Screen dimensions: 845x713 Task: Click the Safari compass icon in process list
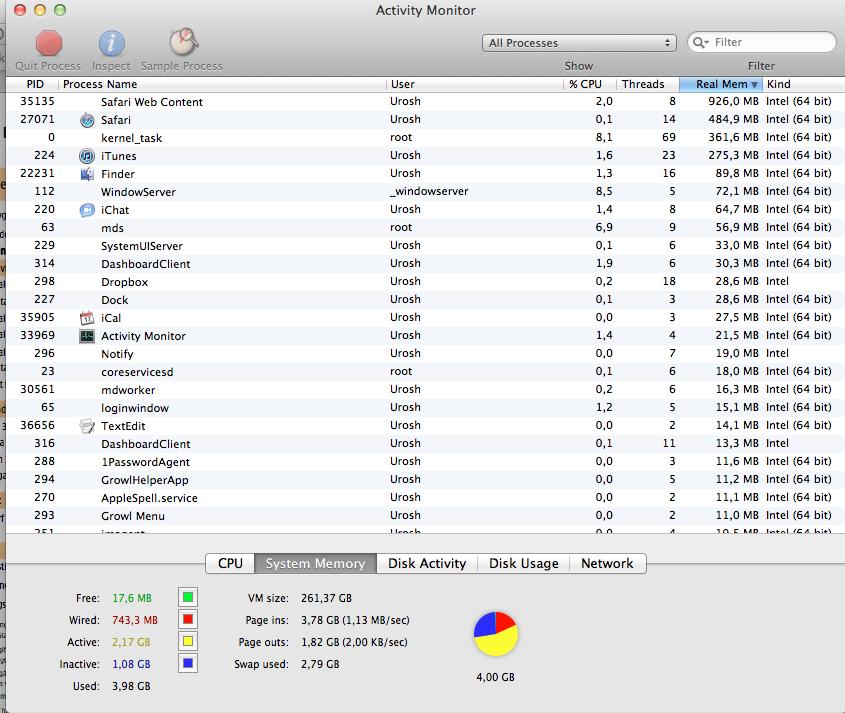[87, 120]
